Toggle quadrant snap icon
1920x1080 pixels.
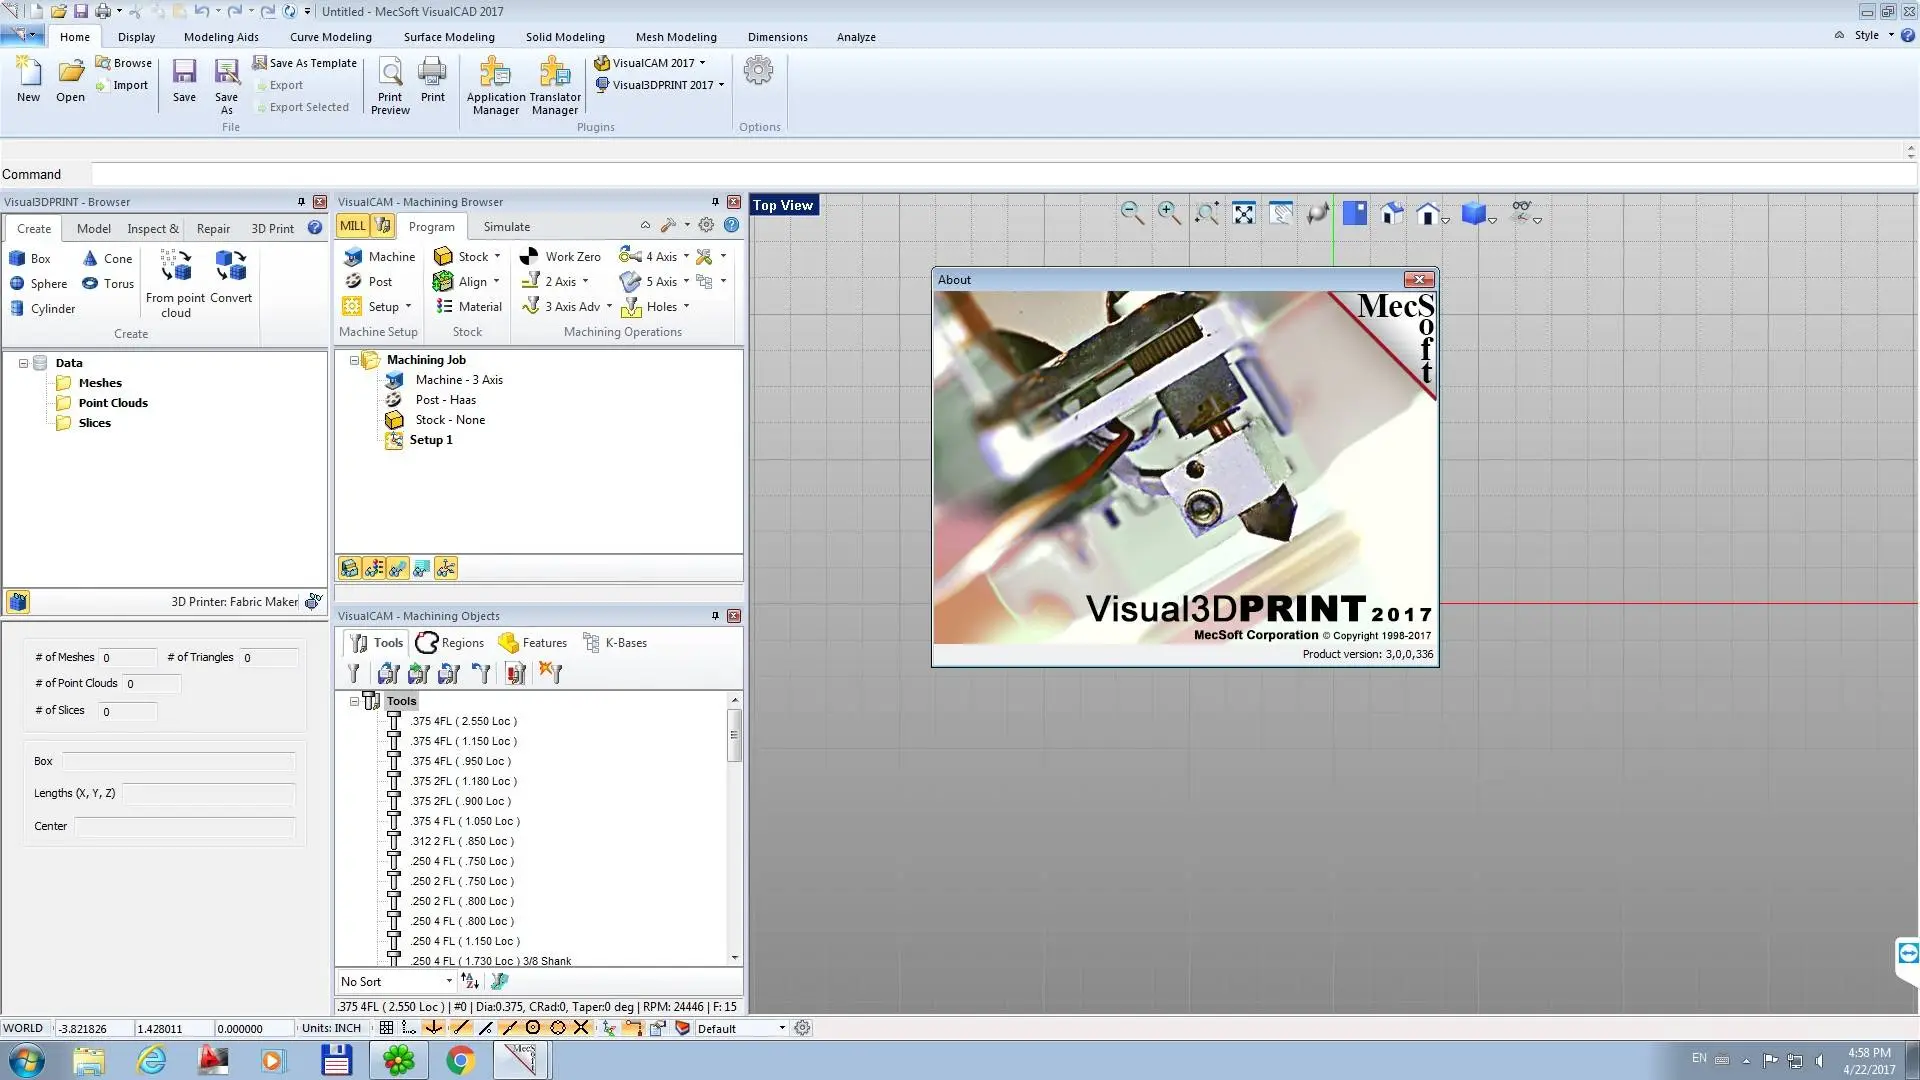click(558, 1028)
